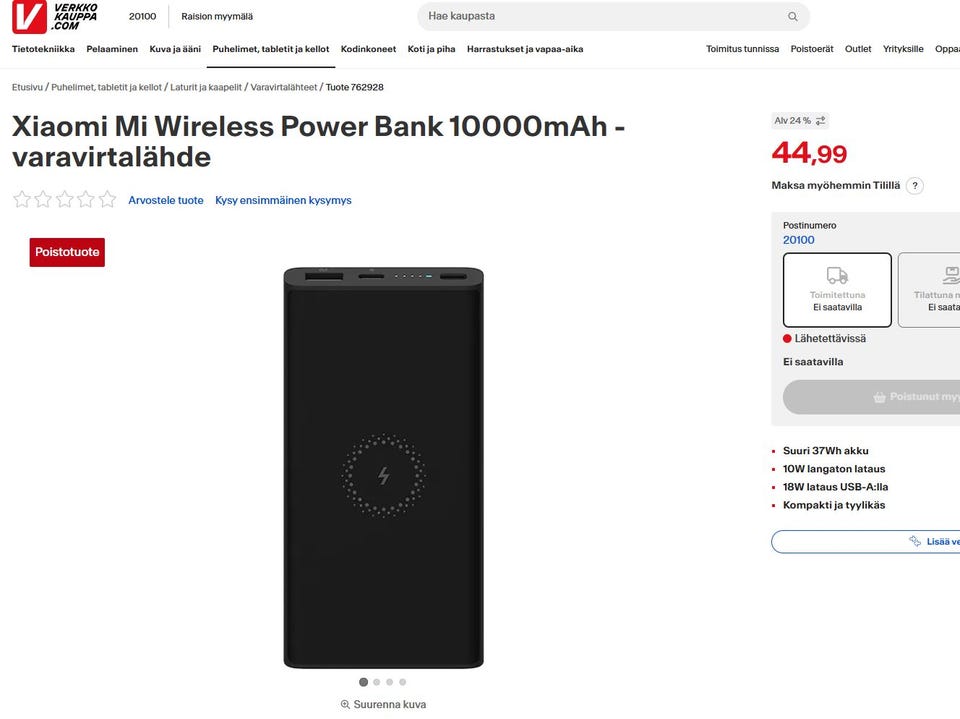Select the second image carousel dot

pyautogui.click(x=377, y=682)
